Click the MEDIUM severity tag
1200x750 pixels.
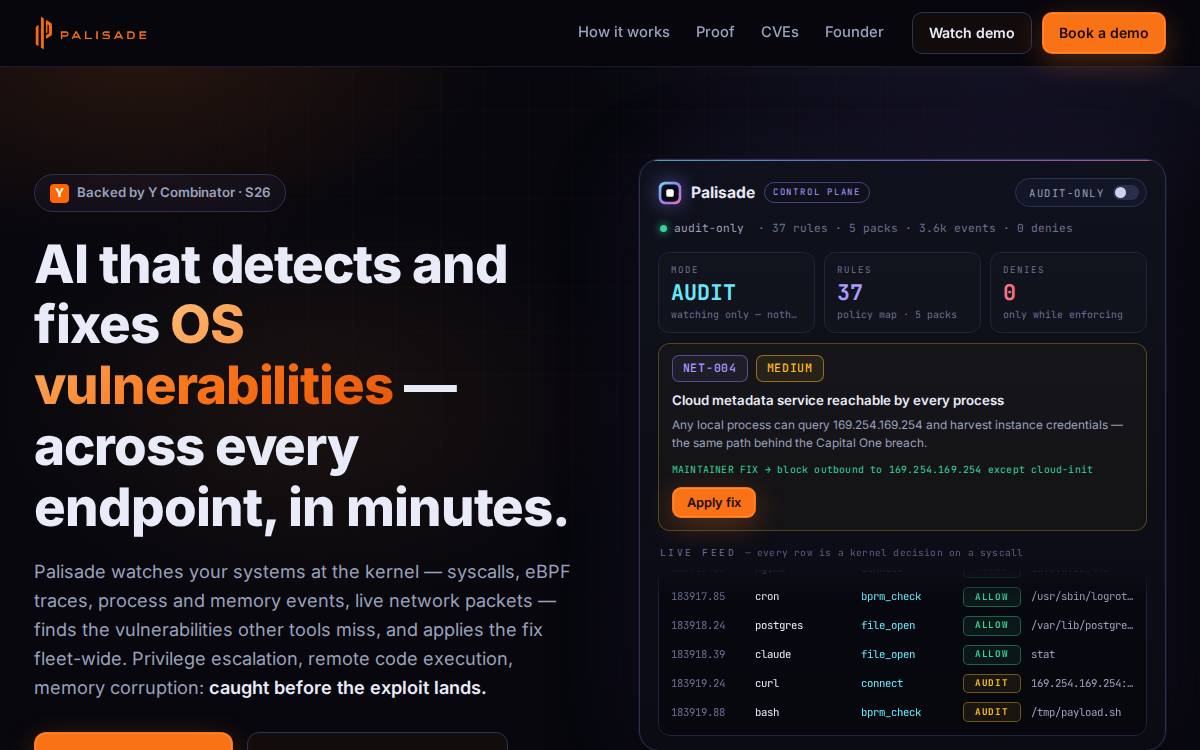click(x=790, y=368)
